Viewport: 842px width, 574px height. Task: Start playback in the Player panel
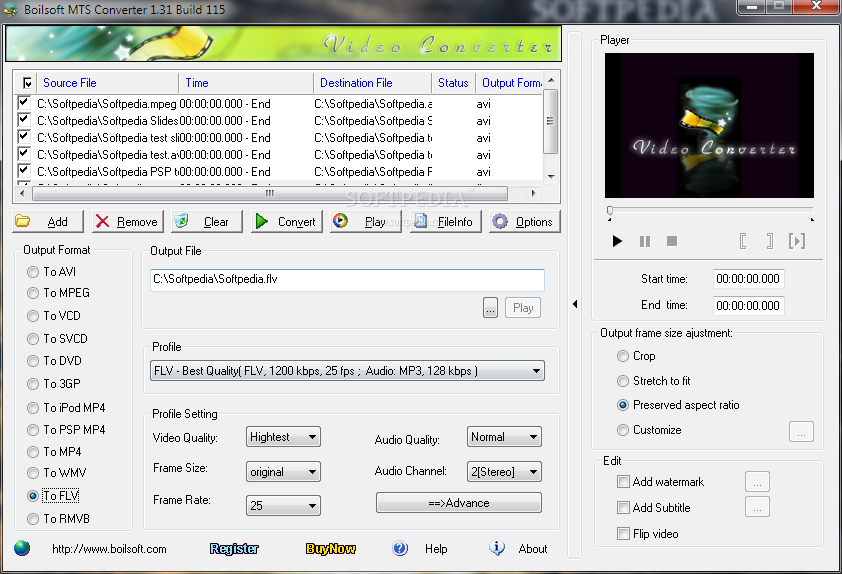[618, 242]
